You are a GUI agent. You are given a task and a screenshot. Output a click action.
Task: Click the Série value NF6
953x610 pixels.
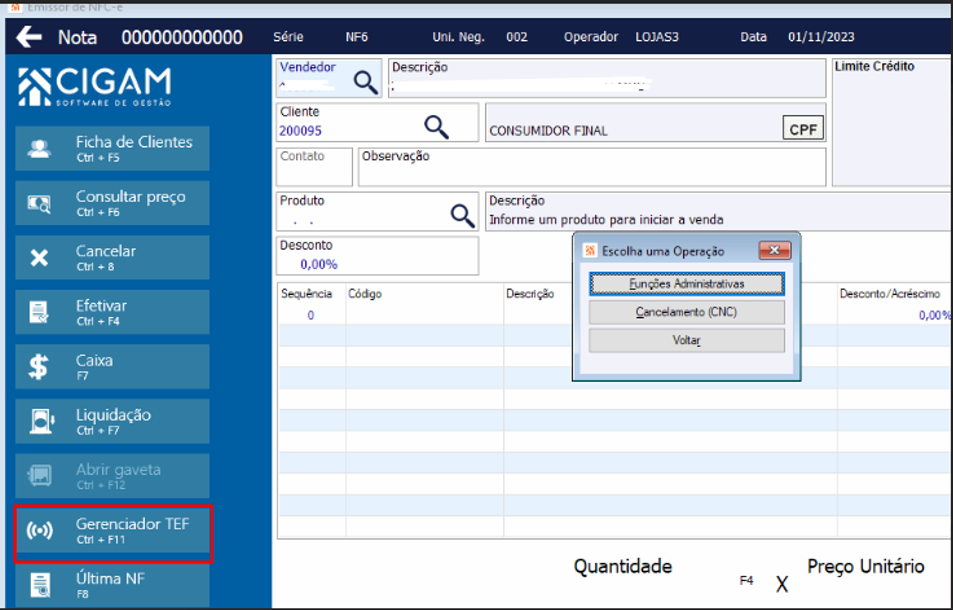357,37
